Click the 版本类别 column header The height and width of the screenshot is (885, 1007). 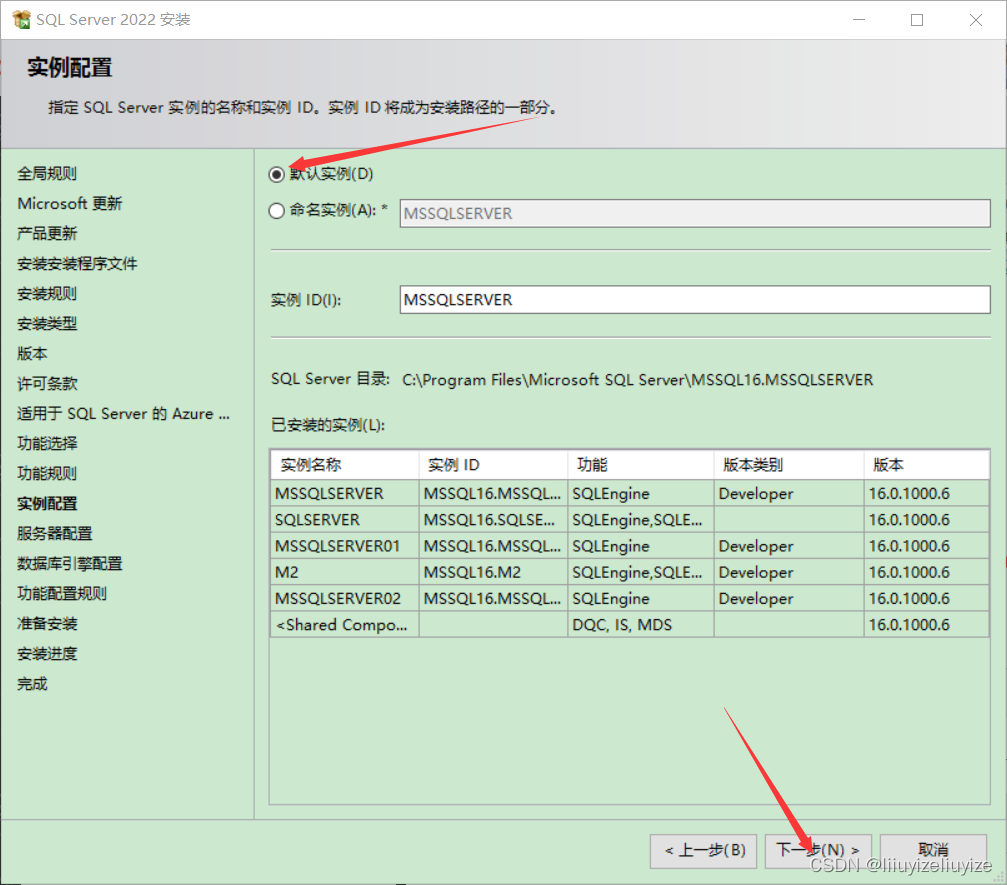pos(789,464)
